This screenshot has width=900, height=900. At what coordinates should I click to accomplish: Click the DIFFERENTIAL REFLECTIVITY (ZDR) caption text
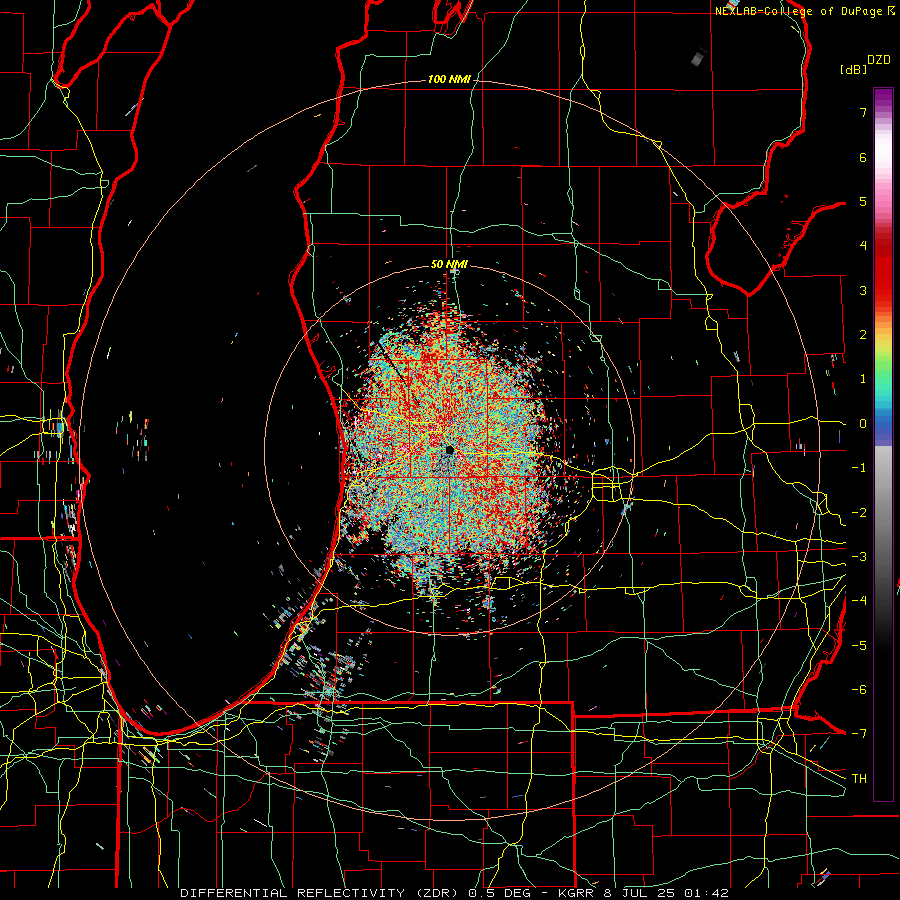coord(321,893)
